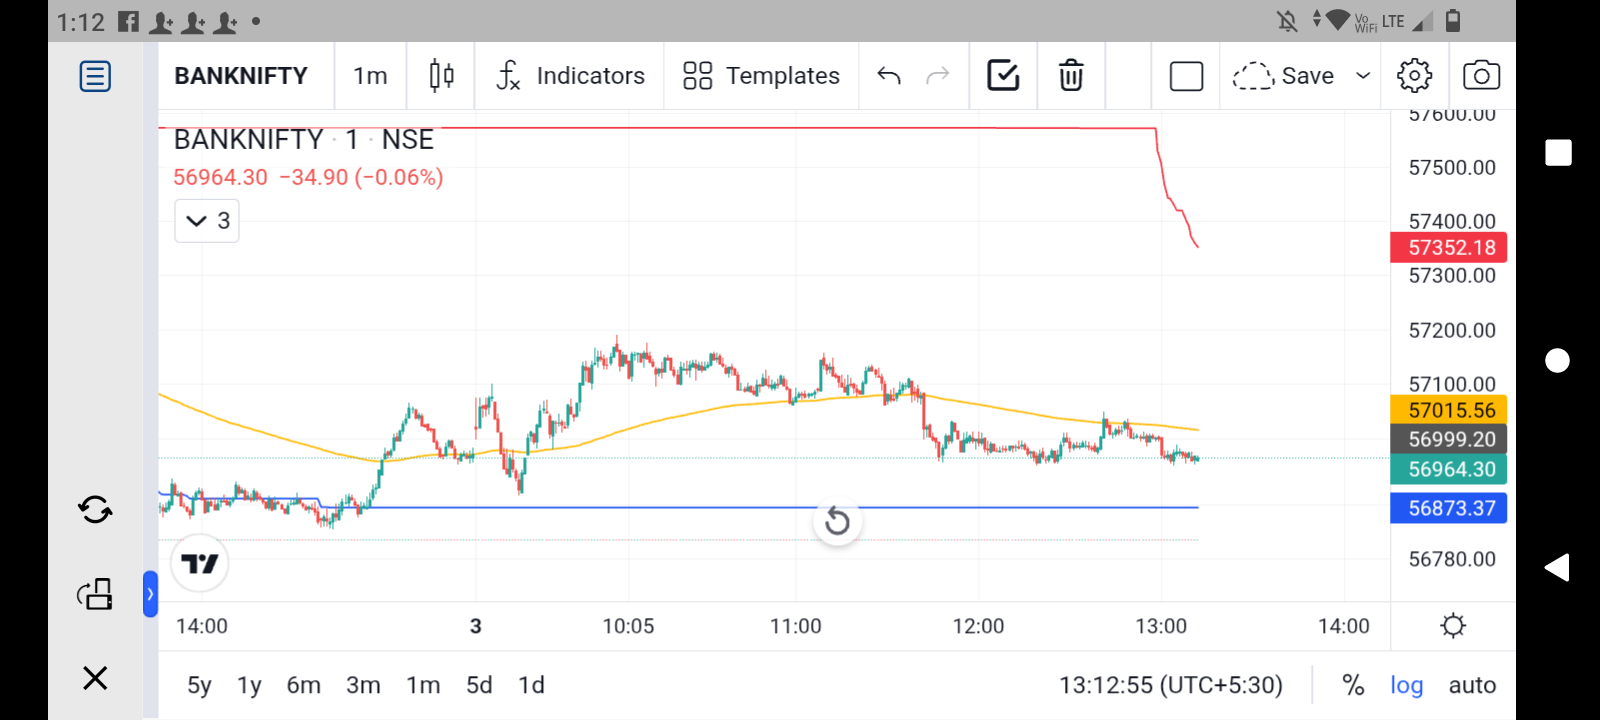Screen dimensions: 1600x720
Task: Click the trash remove-drawings icon
Action: (1071, 76)
